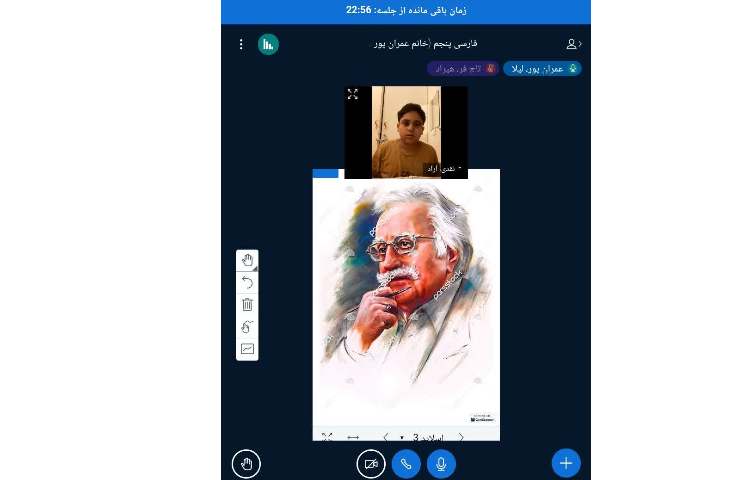
Task: Toggle multi-user whiteboard mode
Action: pos(247,327)
